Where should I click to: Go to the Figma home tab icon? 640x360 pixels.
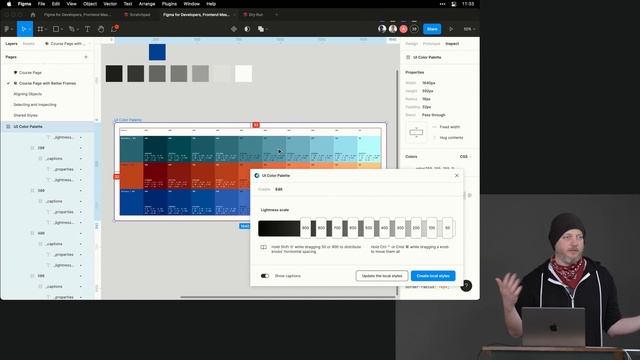[33, 15]
